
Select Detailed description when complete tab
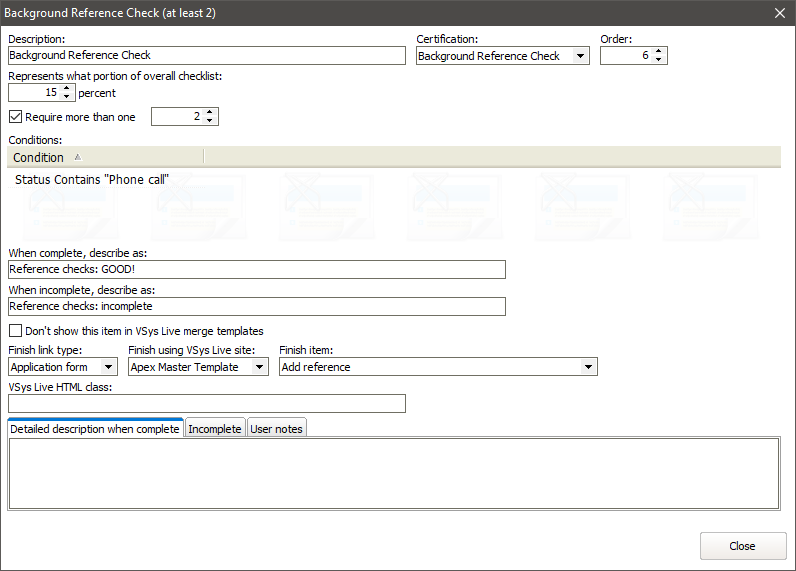point(95,429)
